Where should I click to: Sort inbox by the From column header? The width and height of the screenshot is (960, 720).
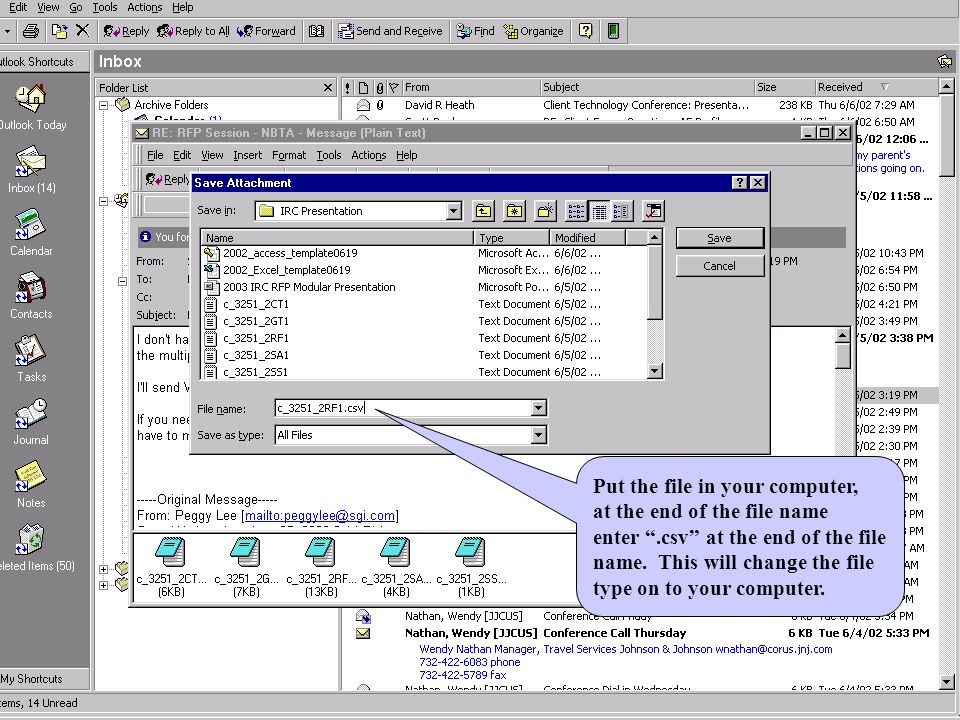point(471,87)
